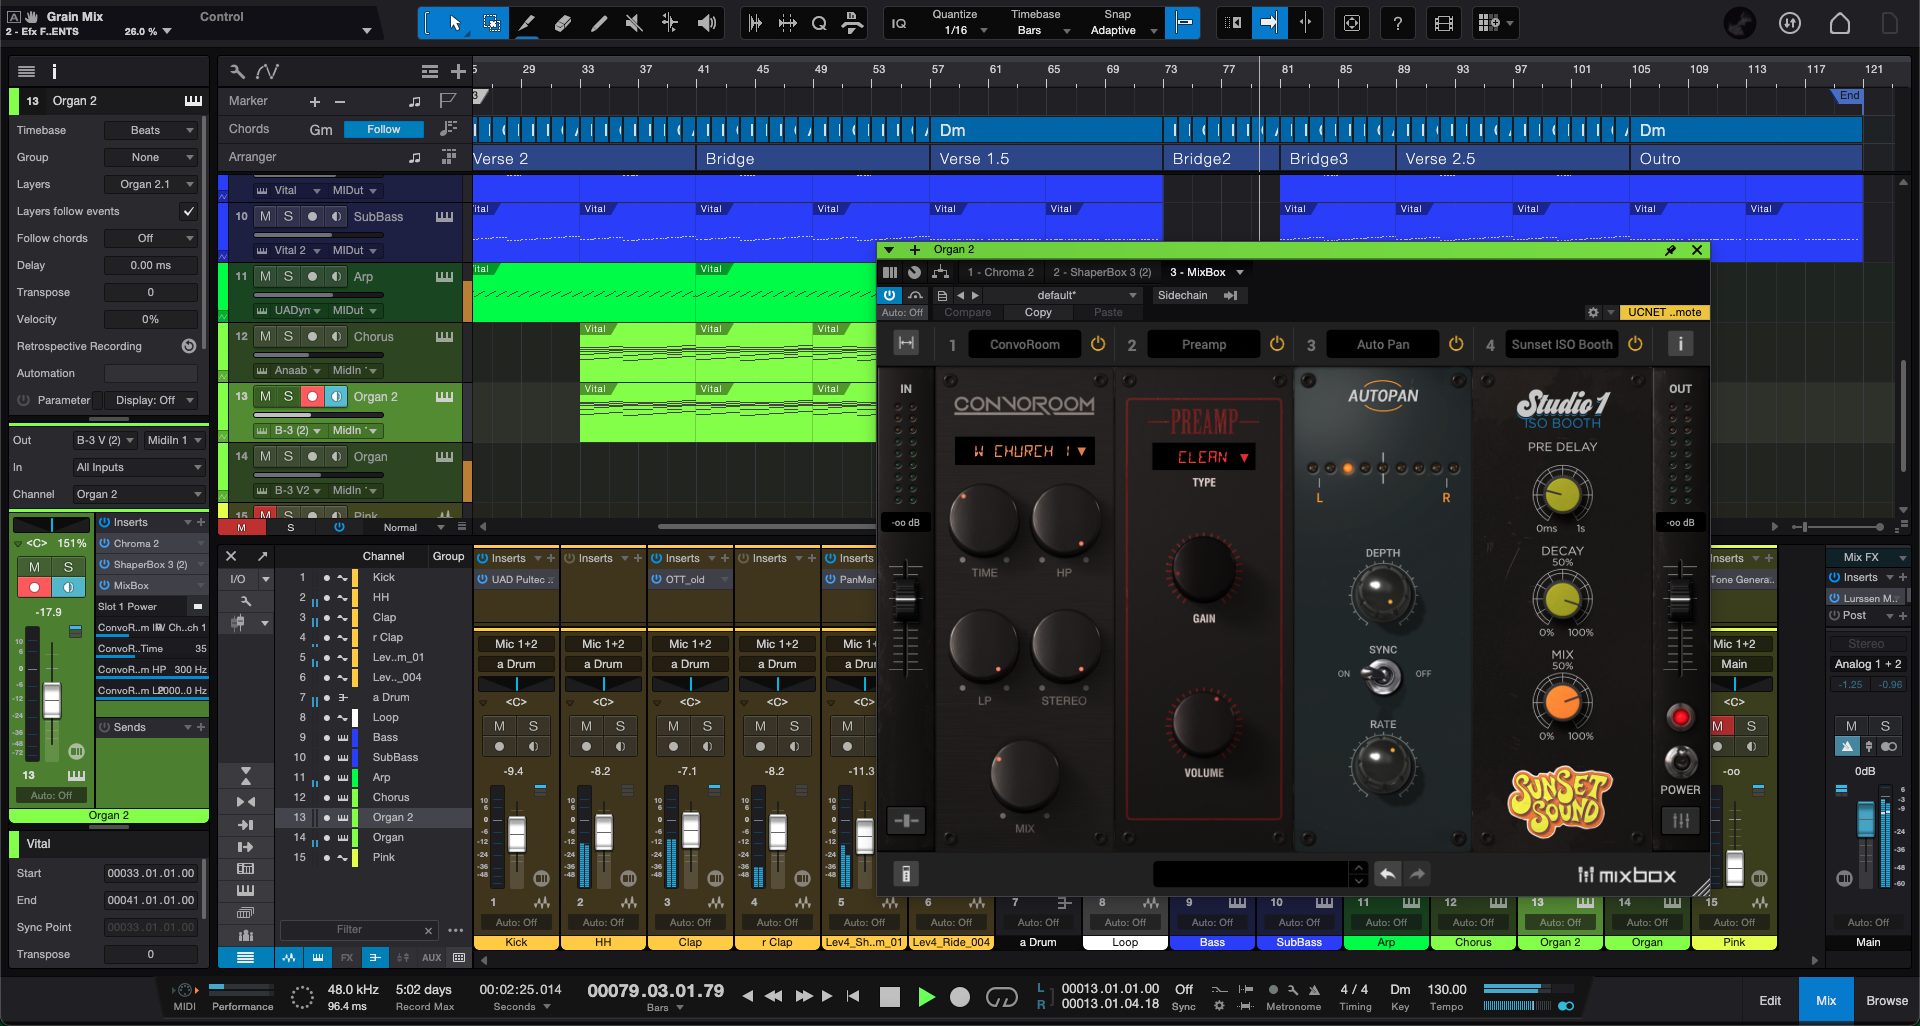
Task: Open the Browse panel
Action: pyautogui.click(x=1886, y=1000)
